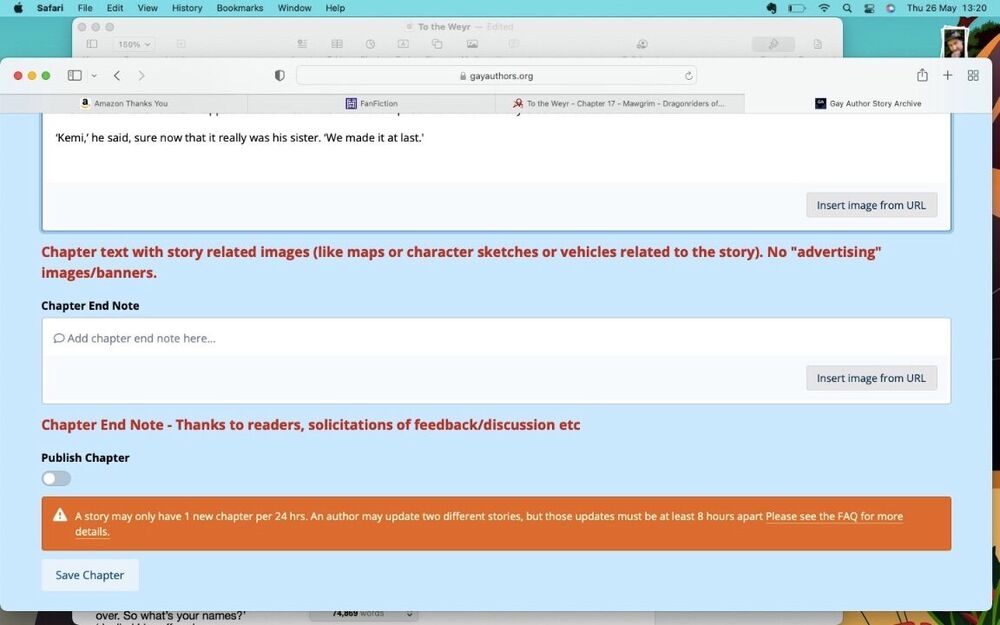Open the History menu

click(x=186, y=8)
